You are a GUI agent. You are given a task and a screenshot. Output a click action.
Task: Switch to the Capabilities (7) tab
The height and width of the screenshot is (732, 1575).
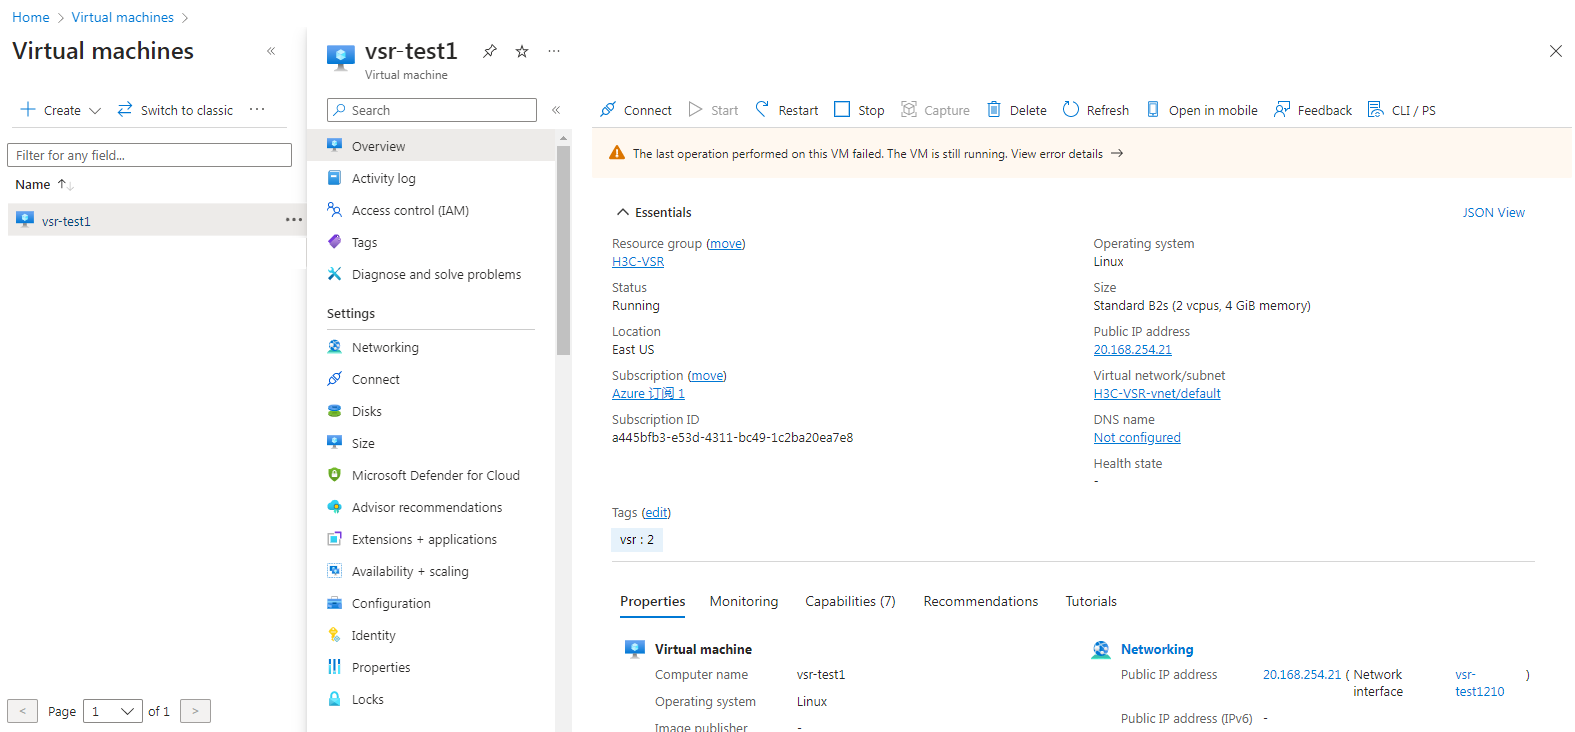850,601
